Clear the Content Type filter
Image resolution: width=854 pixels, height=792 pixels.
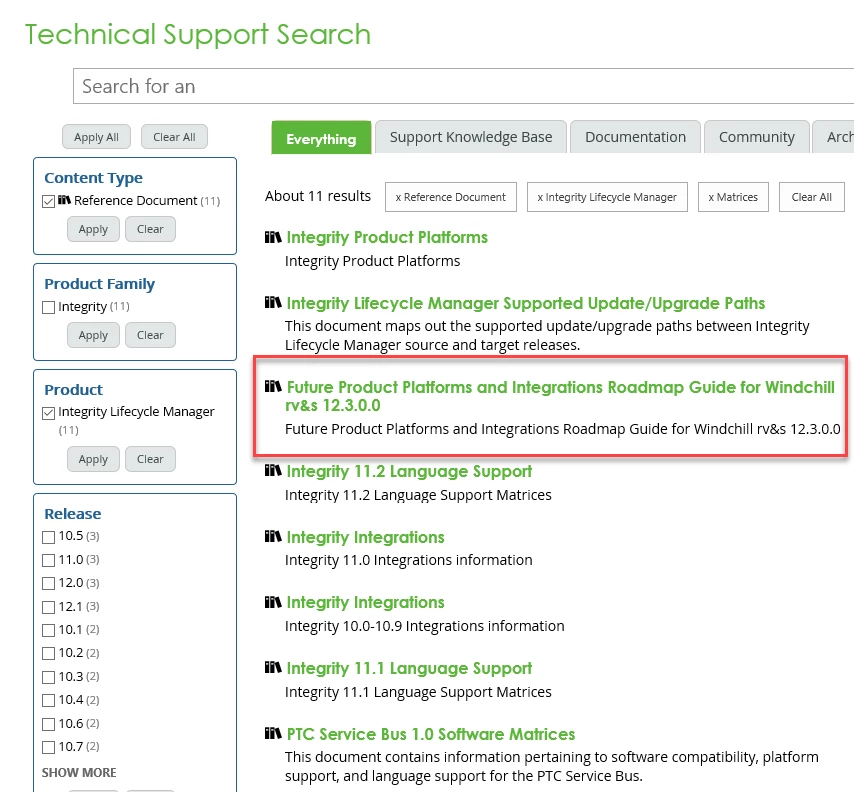tap(150, 229)
